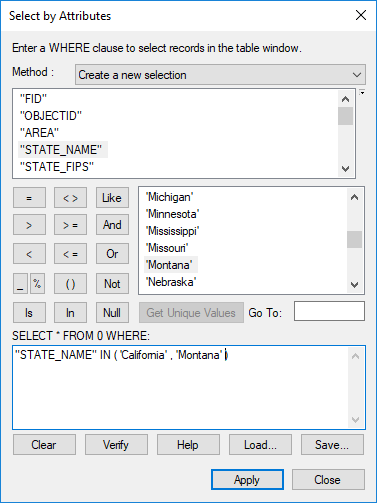Insert the not-equal <> operator
Screen dimensions: 377x503
(x=71, y=198)
